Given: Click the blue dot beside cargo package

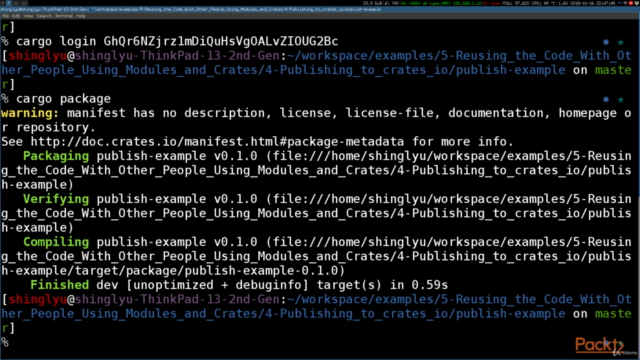Looking at the screenshot, I should 606,99.
